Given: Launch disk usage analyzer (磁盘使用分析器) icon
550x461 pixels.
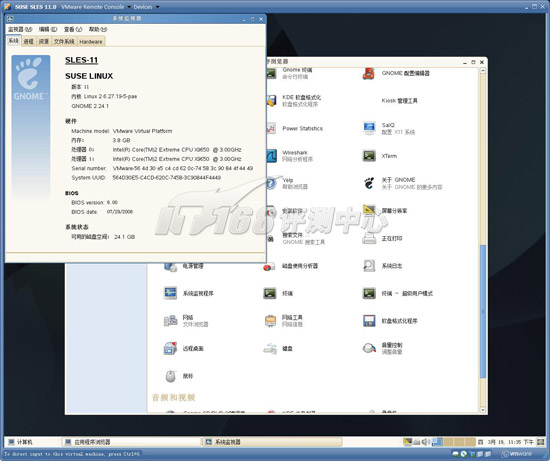Looking at the screenshot, I should 269,266.
